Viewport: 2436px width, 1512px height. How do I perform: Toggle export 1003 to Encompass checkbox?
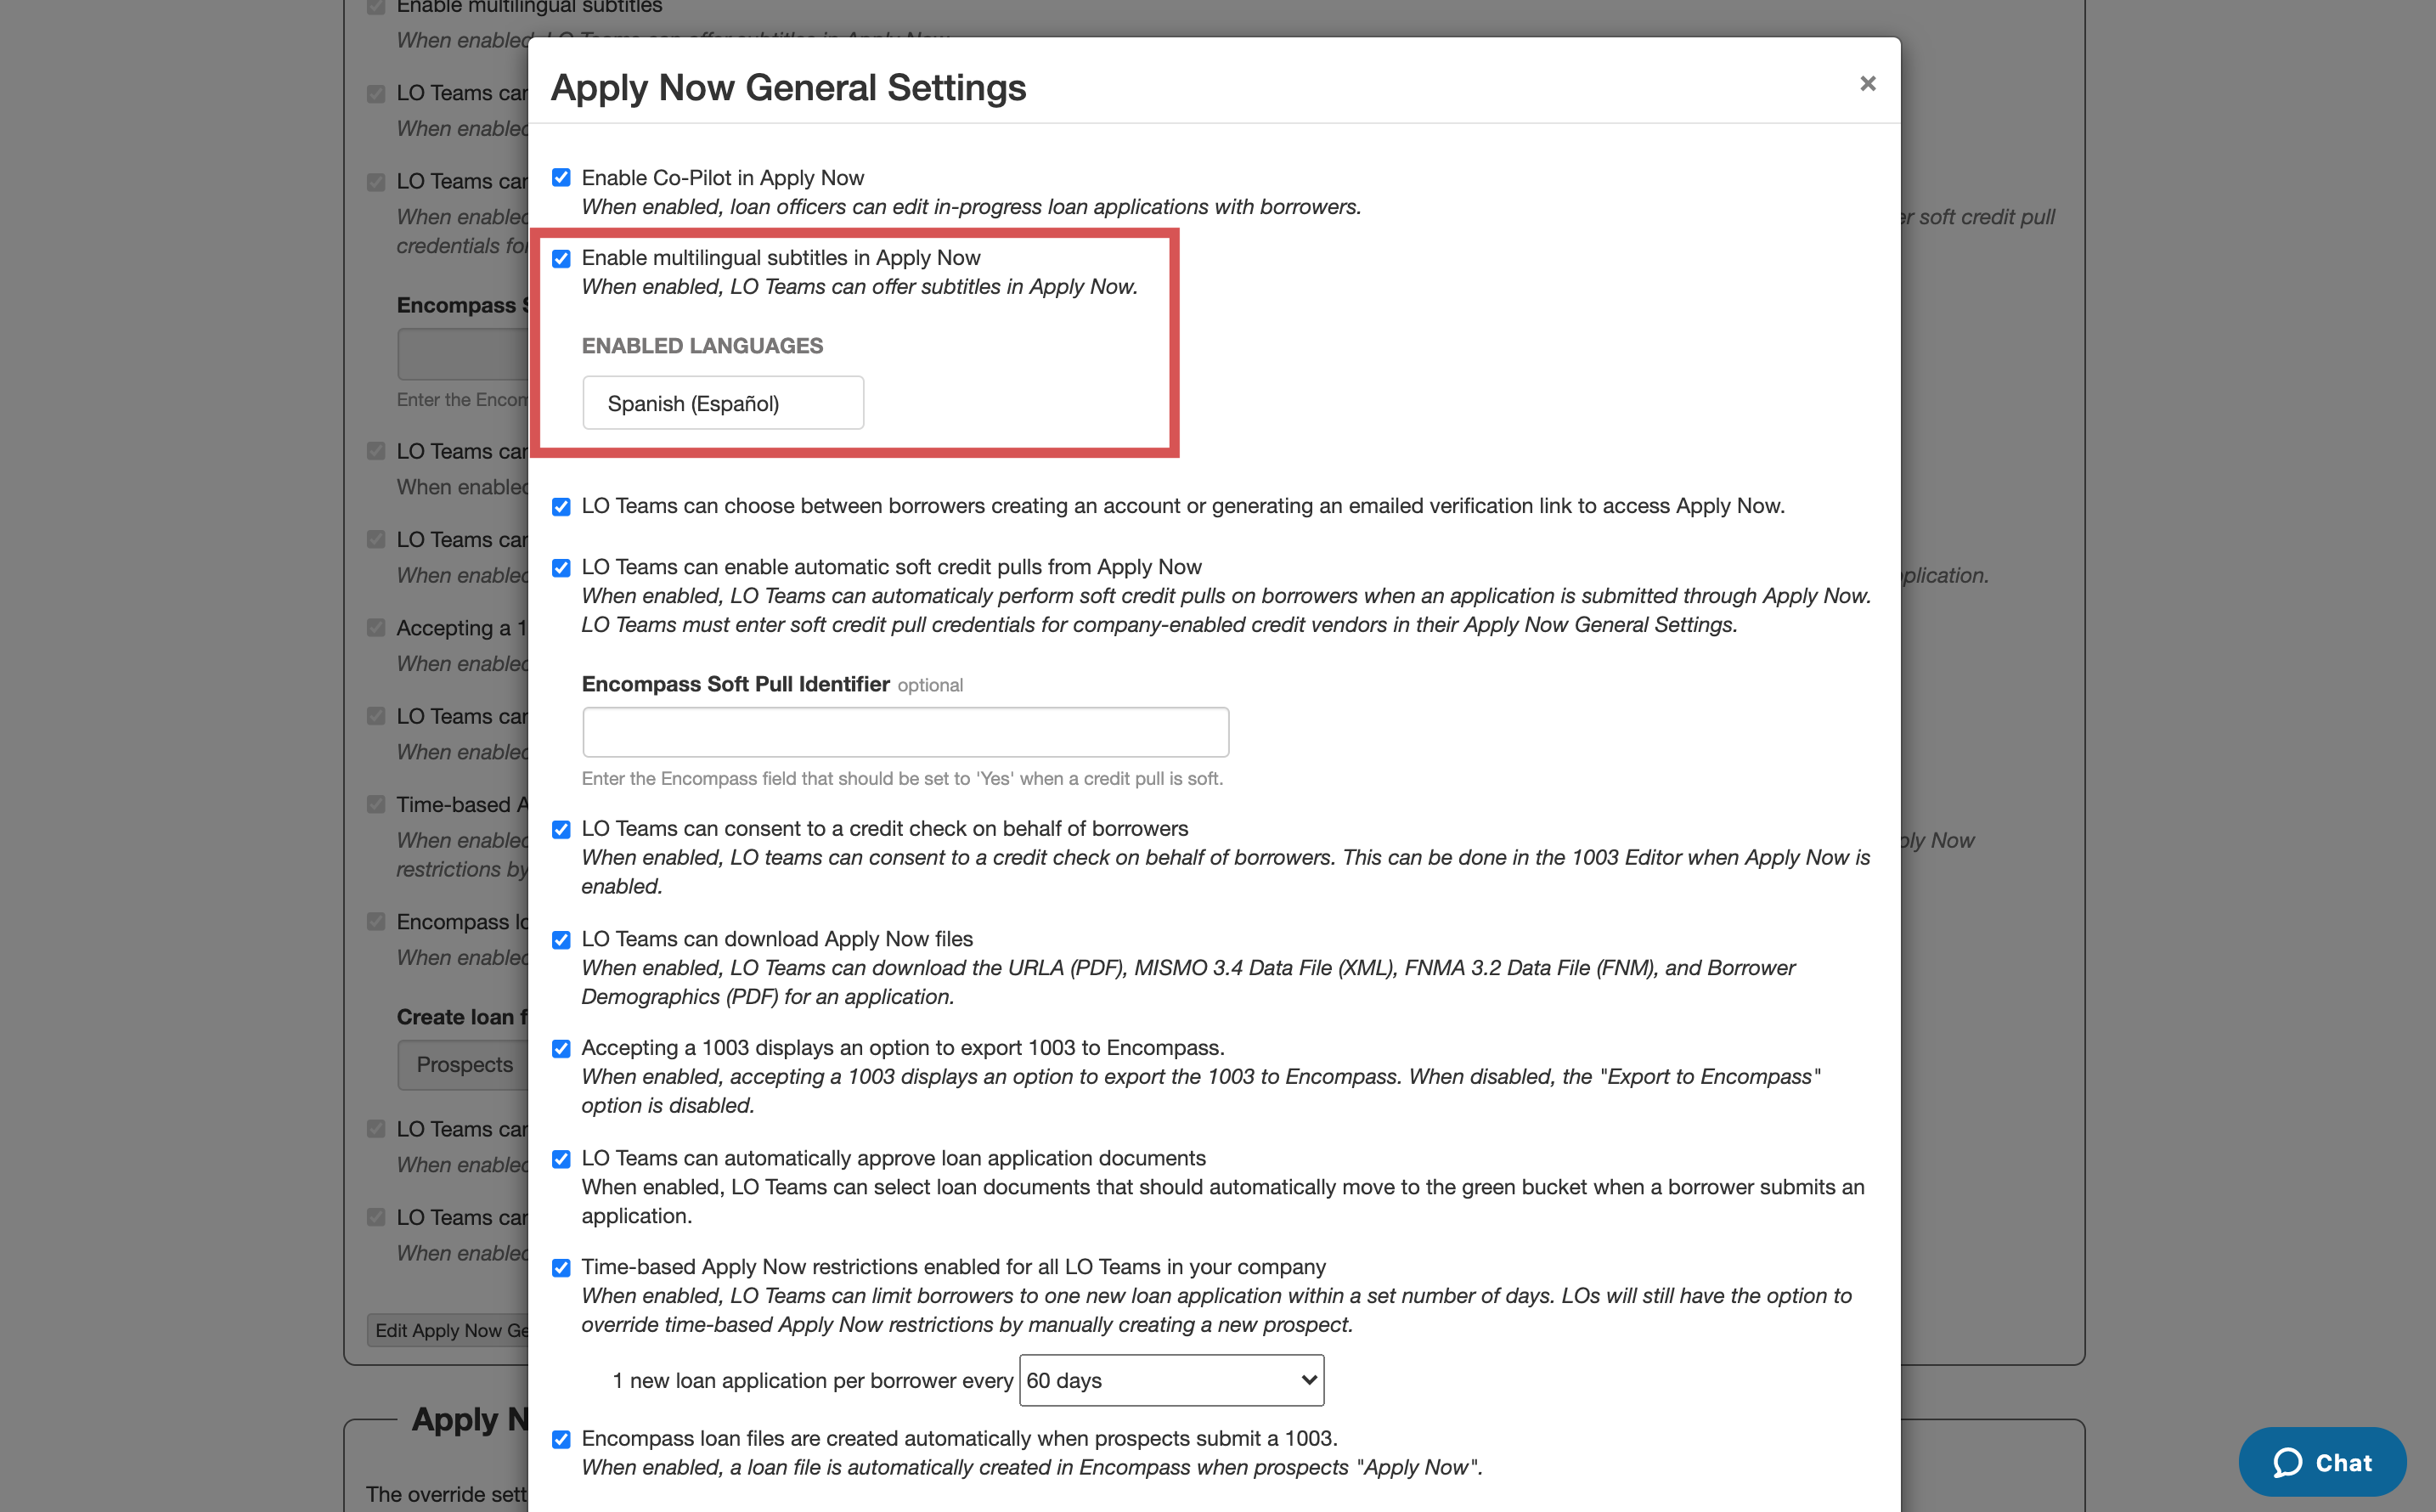(x=561, y=1049)
